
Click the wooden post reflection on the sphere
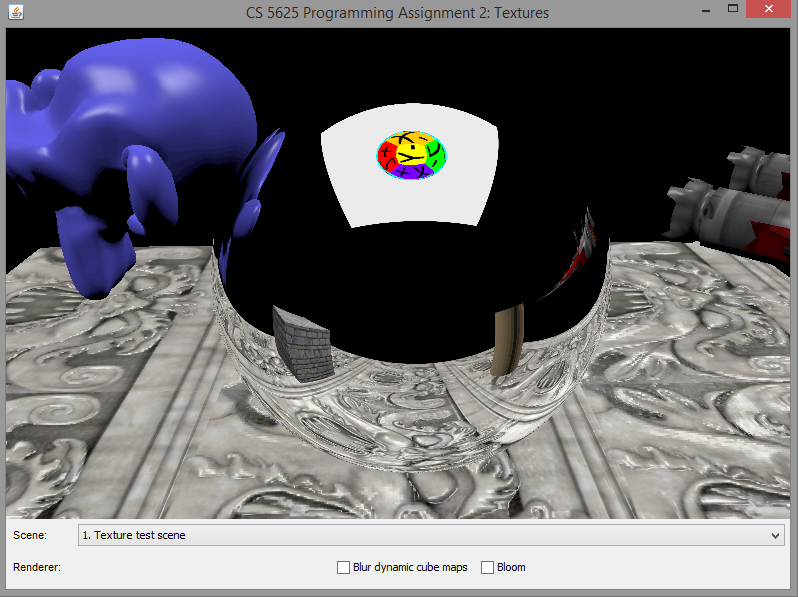click(509, 340)
